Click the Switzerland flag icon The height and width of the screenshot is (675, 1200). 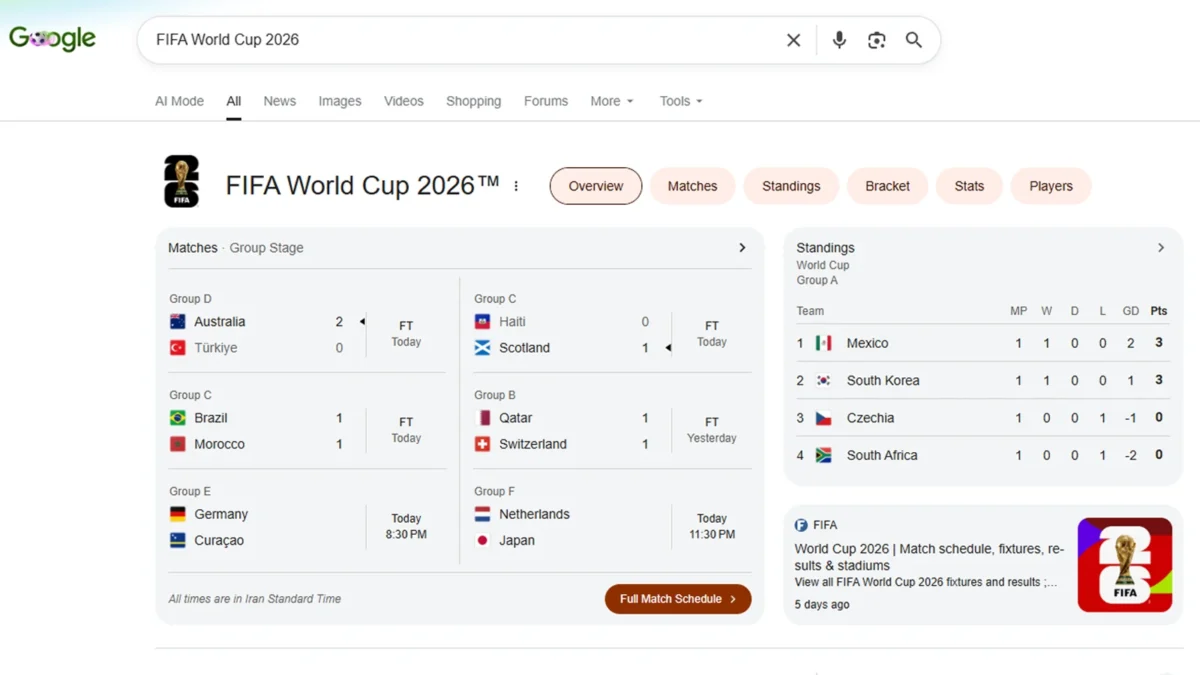(x=482, y=444)
